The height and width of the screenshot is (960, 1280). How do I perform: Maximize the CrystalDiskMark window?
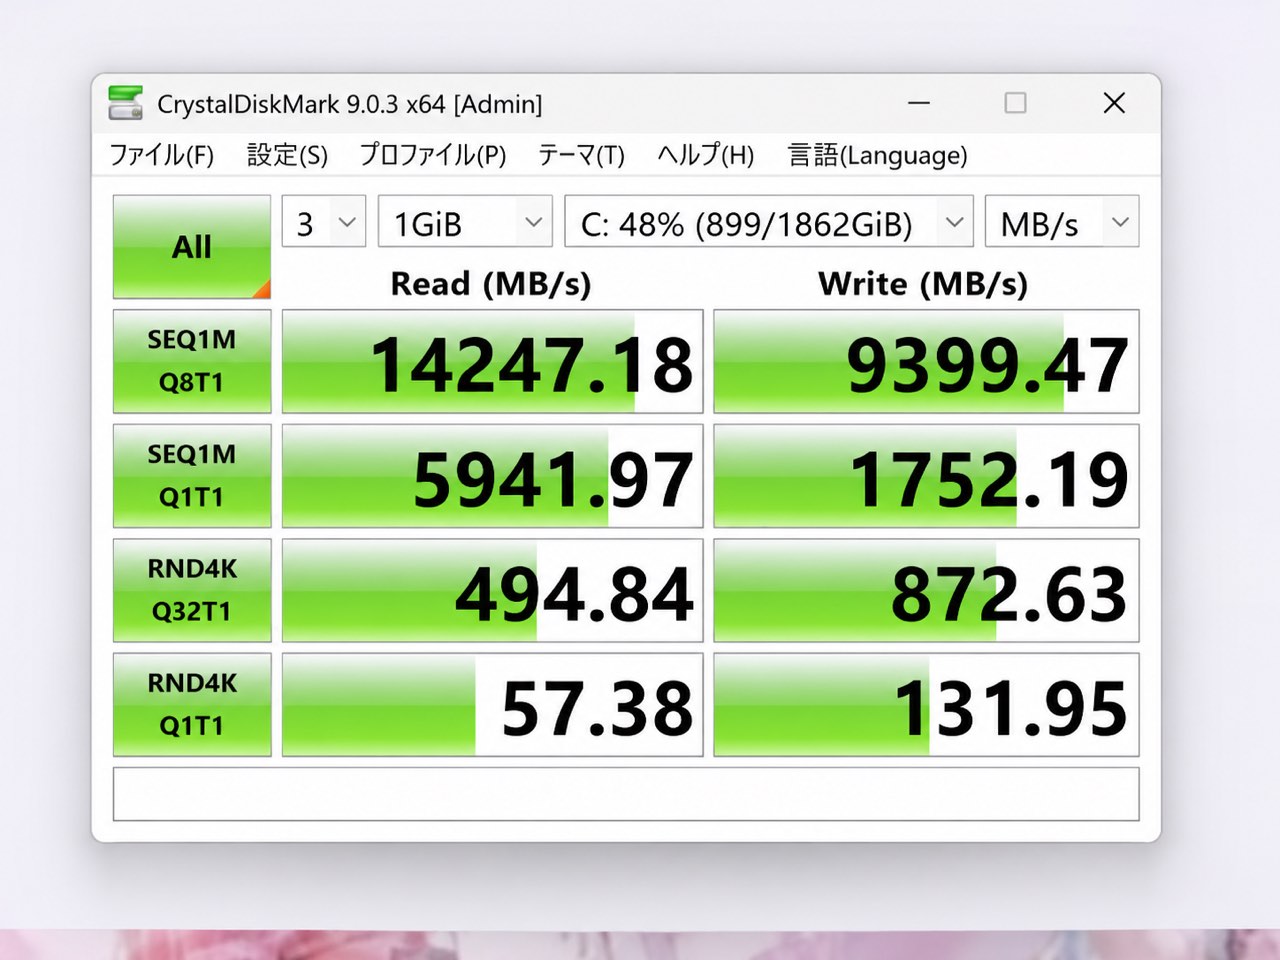pyautogui.click(x=1015, y=103)
